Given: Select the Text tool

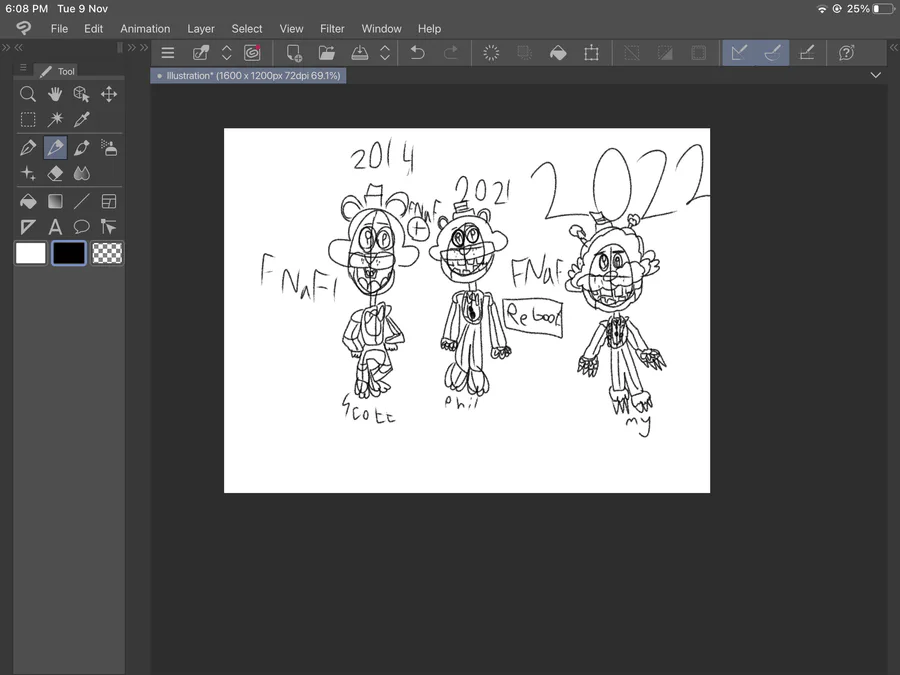Looking at the screenshot, I should 55,227.
